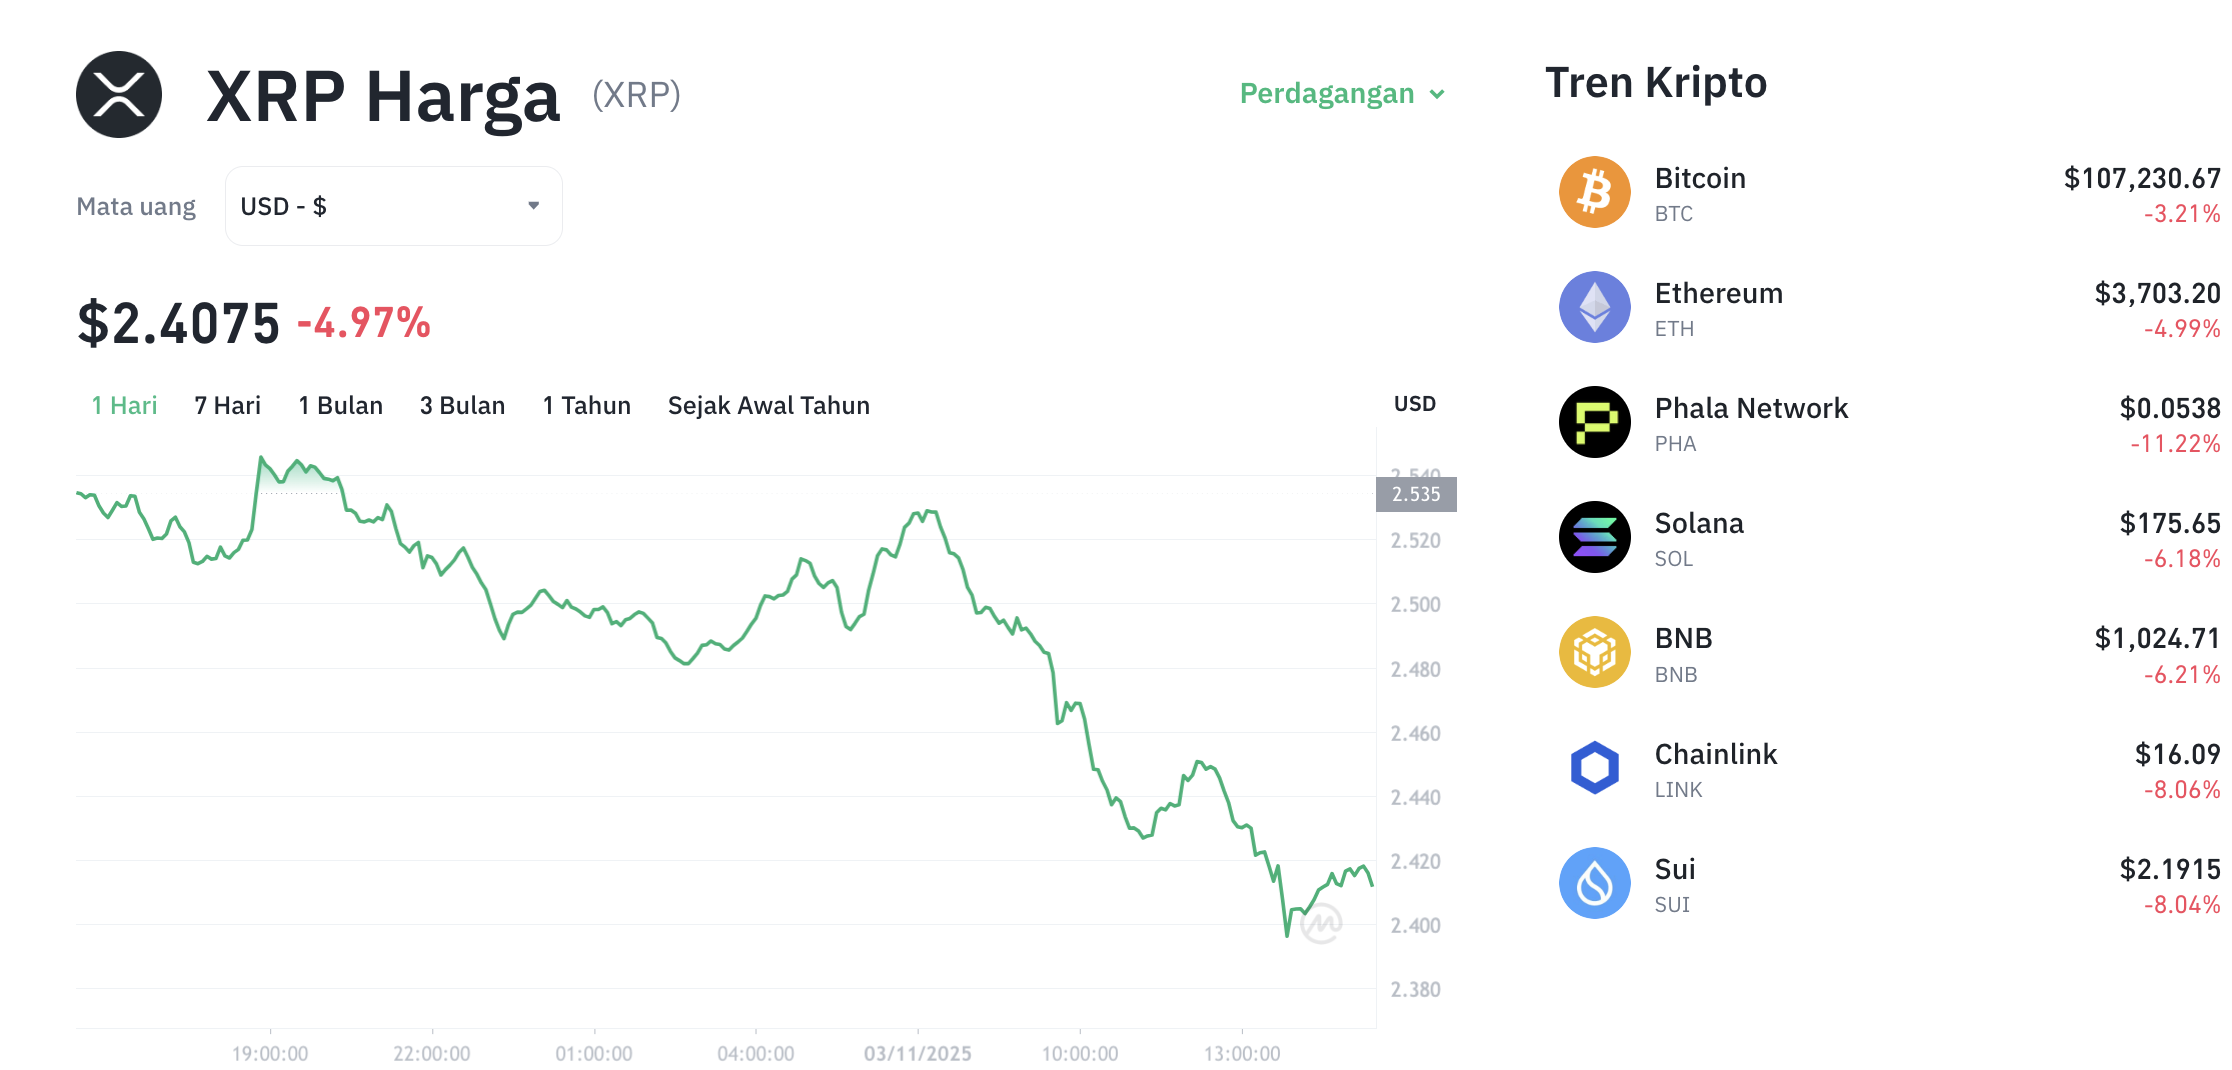Click the XRP coin logo

pyautogui.click(x=118, y=93)
